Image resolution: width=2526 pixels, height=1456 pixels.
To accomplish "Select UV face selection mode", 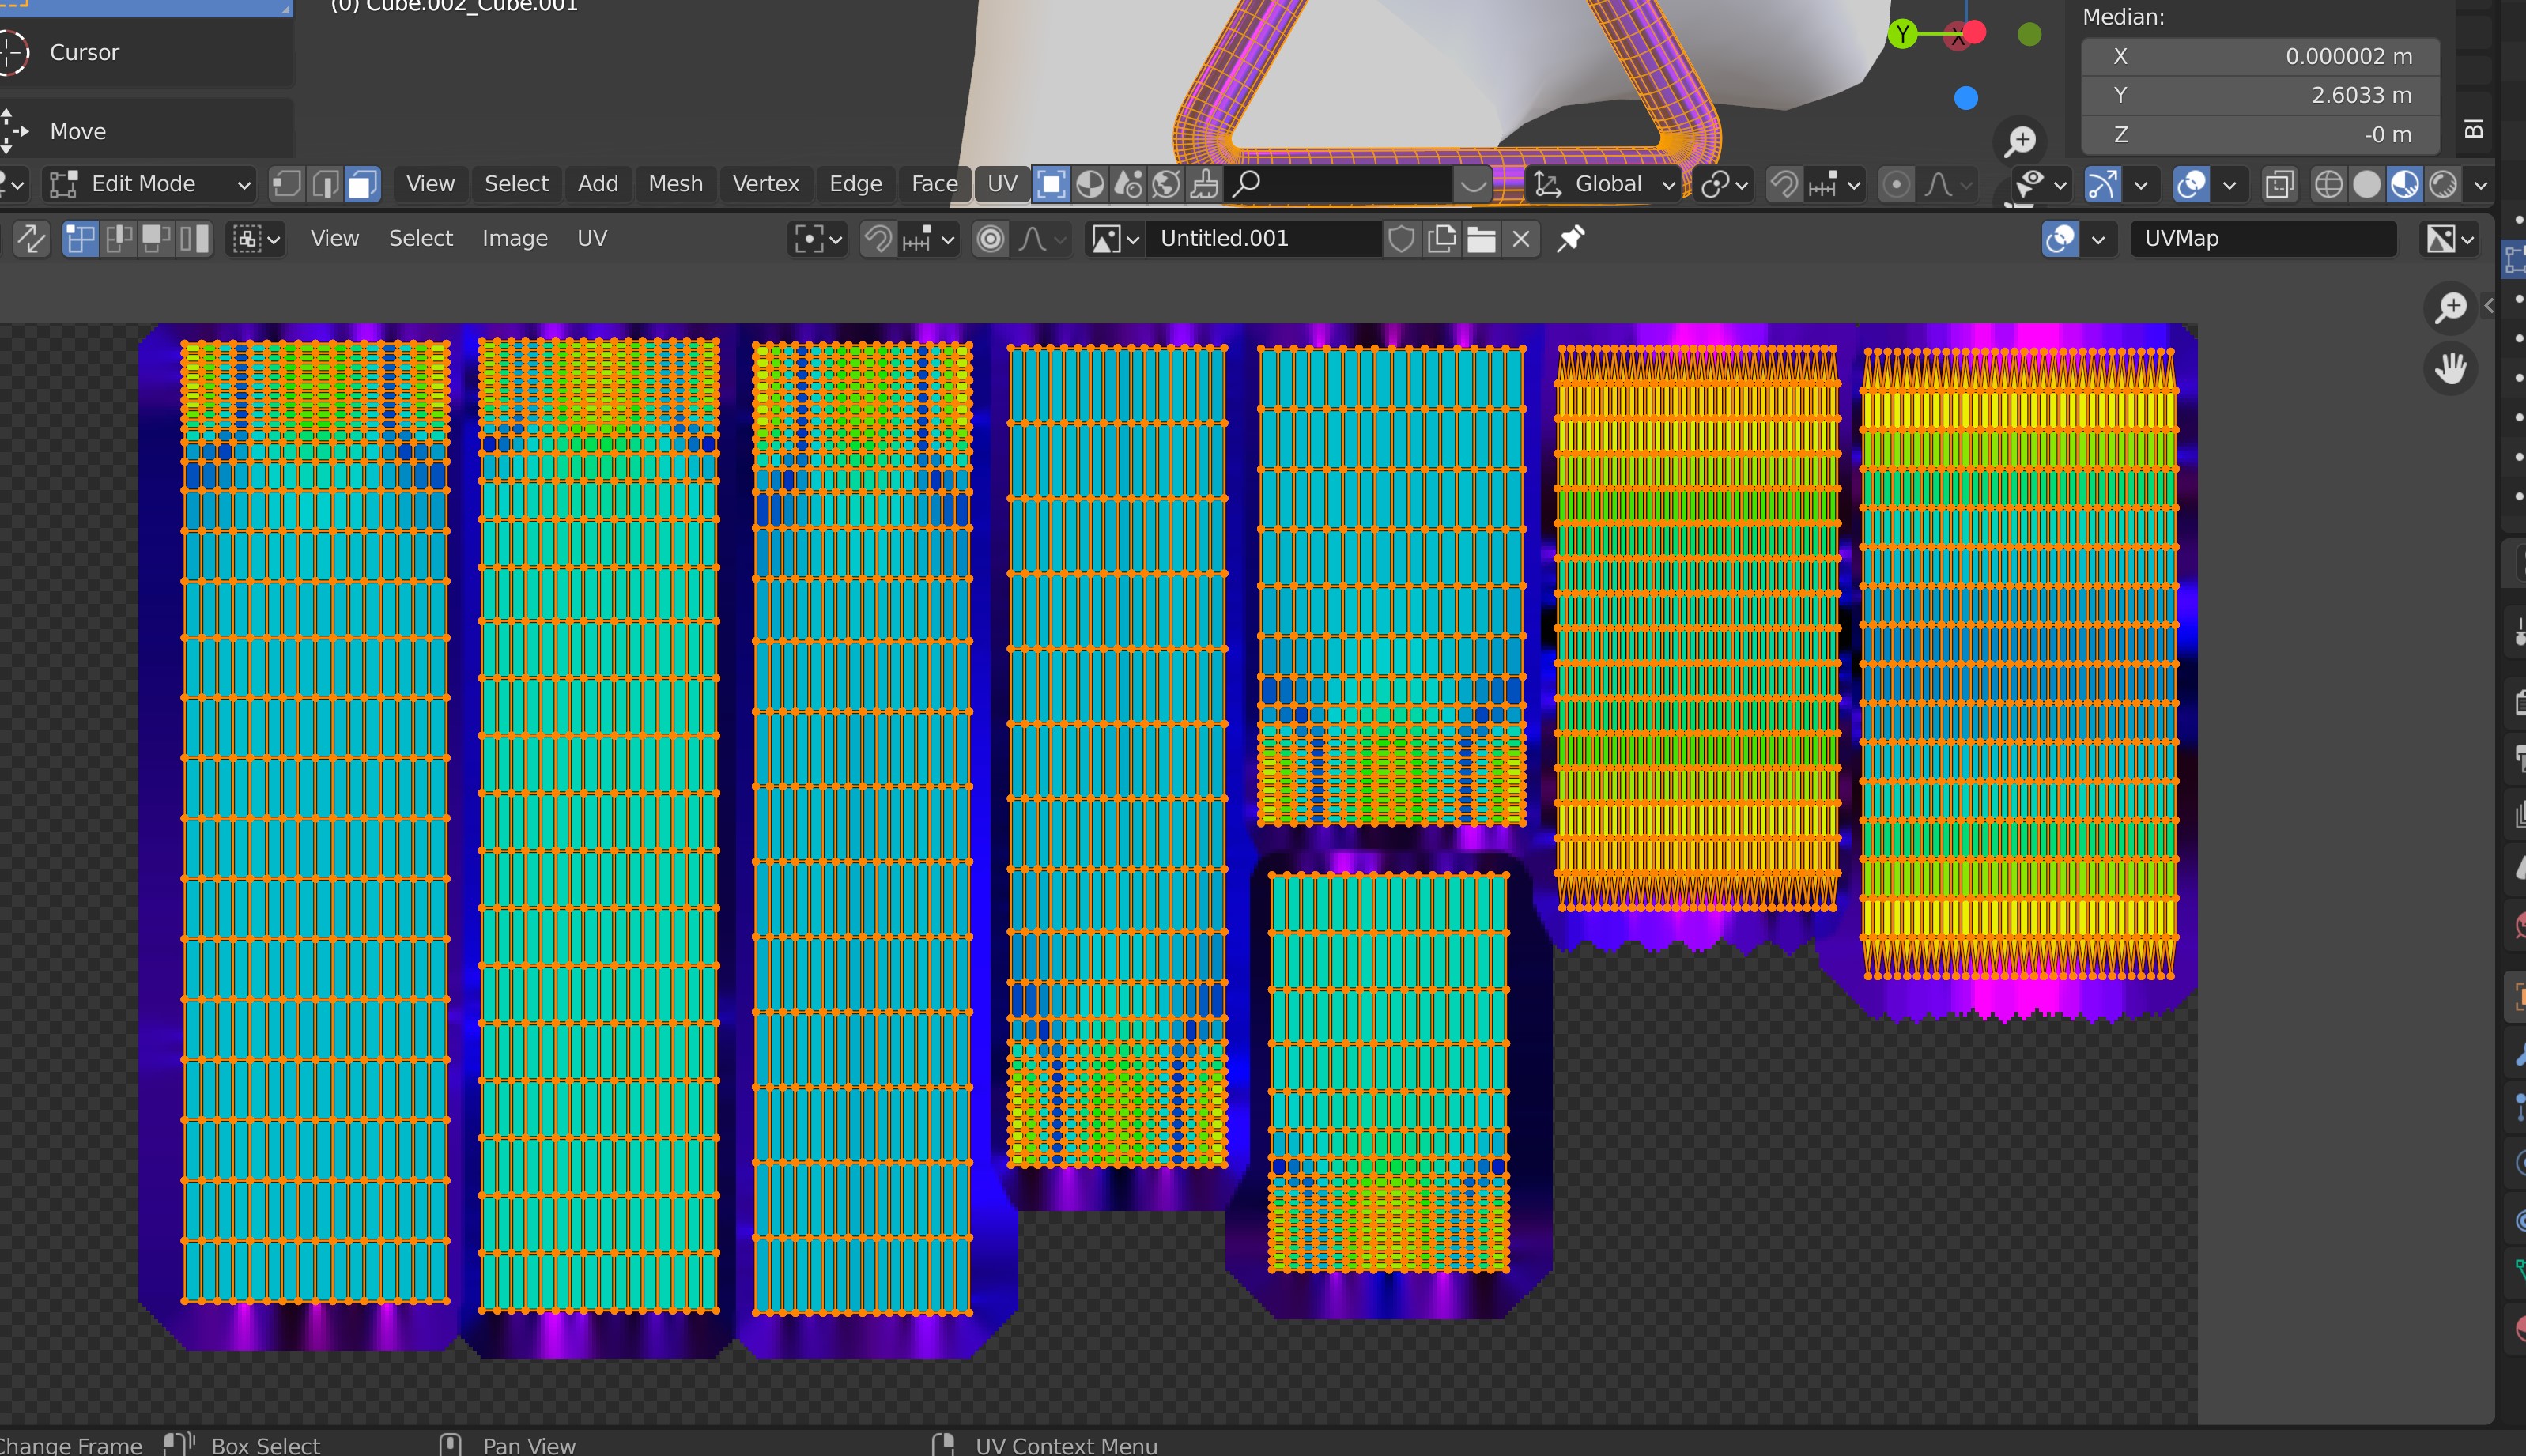I will [x=156, y=238].
